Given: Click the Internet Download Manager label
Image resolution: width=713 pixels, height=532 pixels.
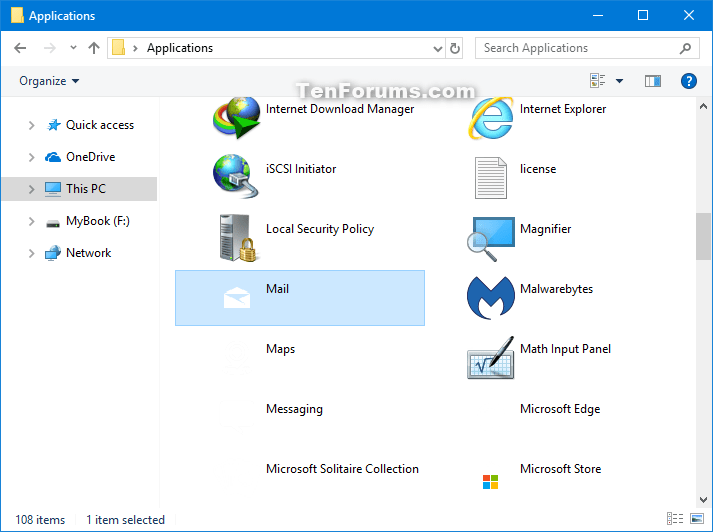Looking at the screenshot, I should [340, 109].
